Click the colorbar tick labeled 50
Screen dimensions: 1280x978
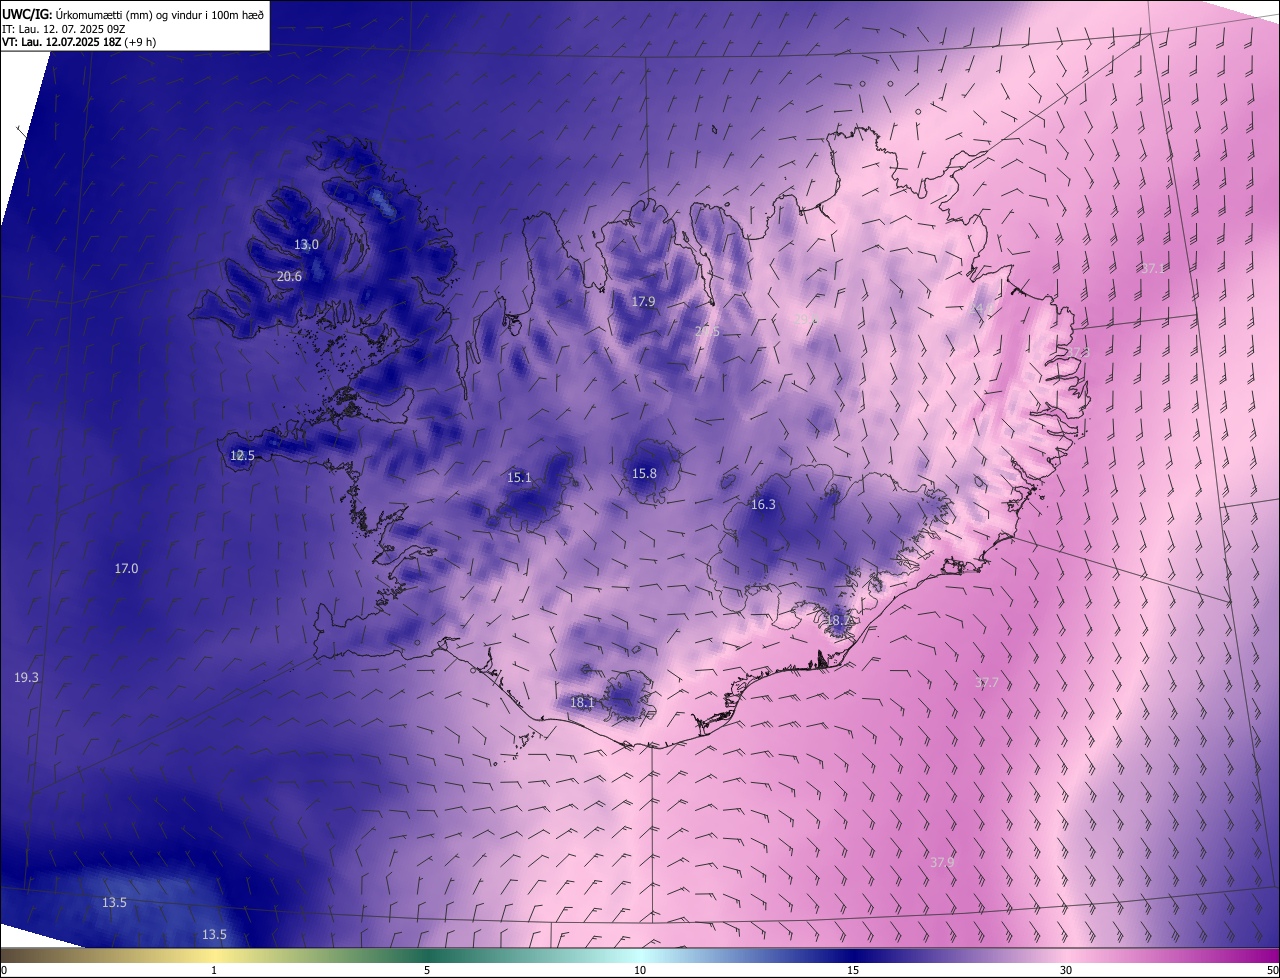tap(1272, 970)
